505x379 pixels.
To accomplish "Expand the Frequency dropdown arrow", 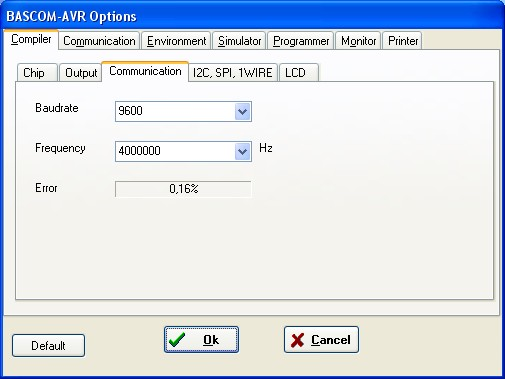I will point(243,152).
